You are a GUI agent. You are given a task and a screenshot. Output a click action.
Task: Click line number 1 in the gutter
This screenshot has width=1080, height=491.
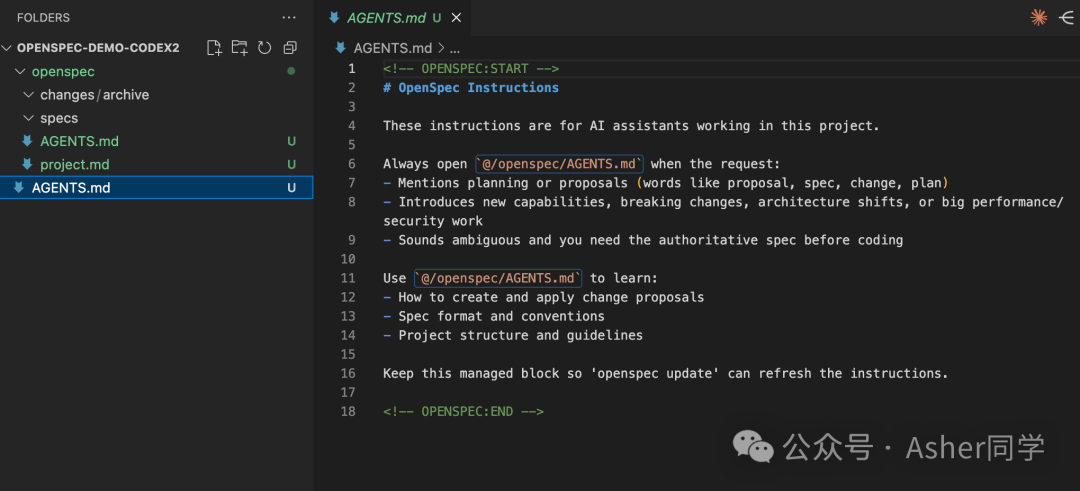pos(352,68)
